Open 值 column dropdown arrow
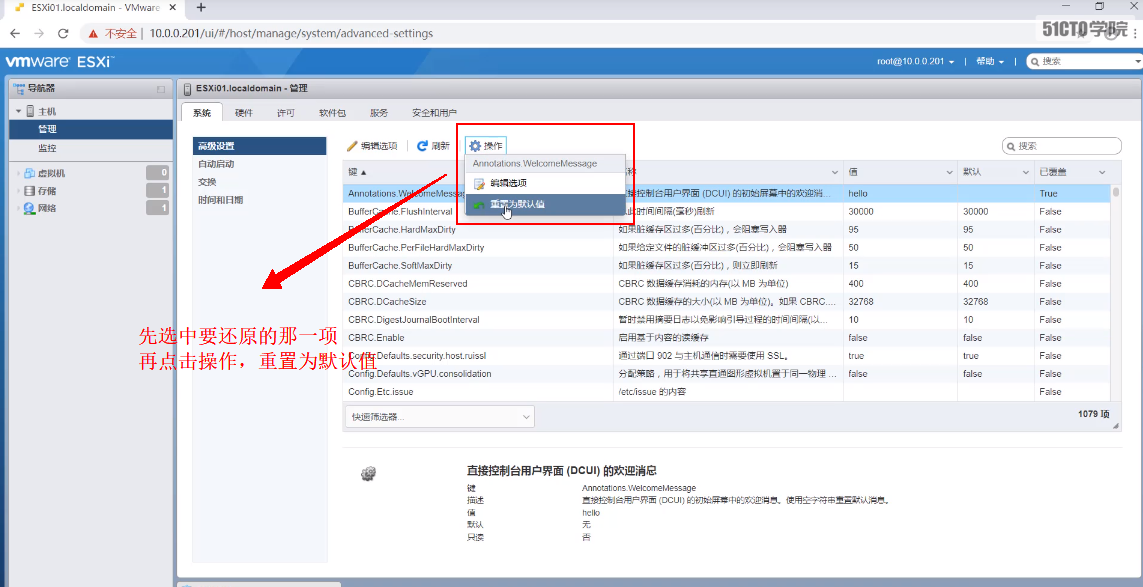1143x587 pixels. pyautogui.click(x=950, y=172)
